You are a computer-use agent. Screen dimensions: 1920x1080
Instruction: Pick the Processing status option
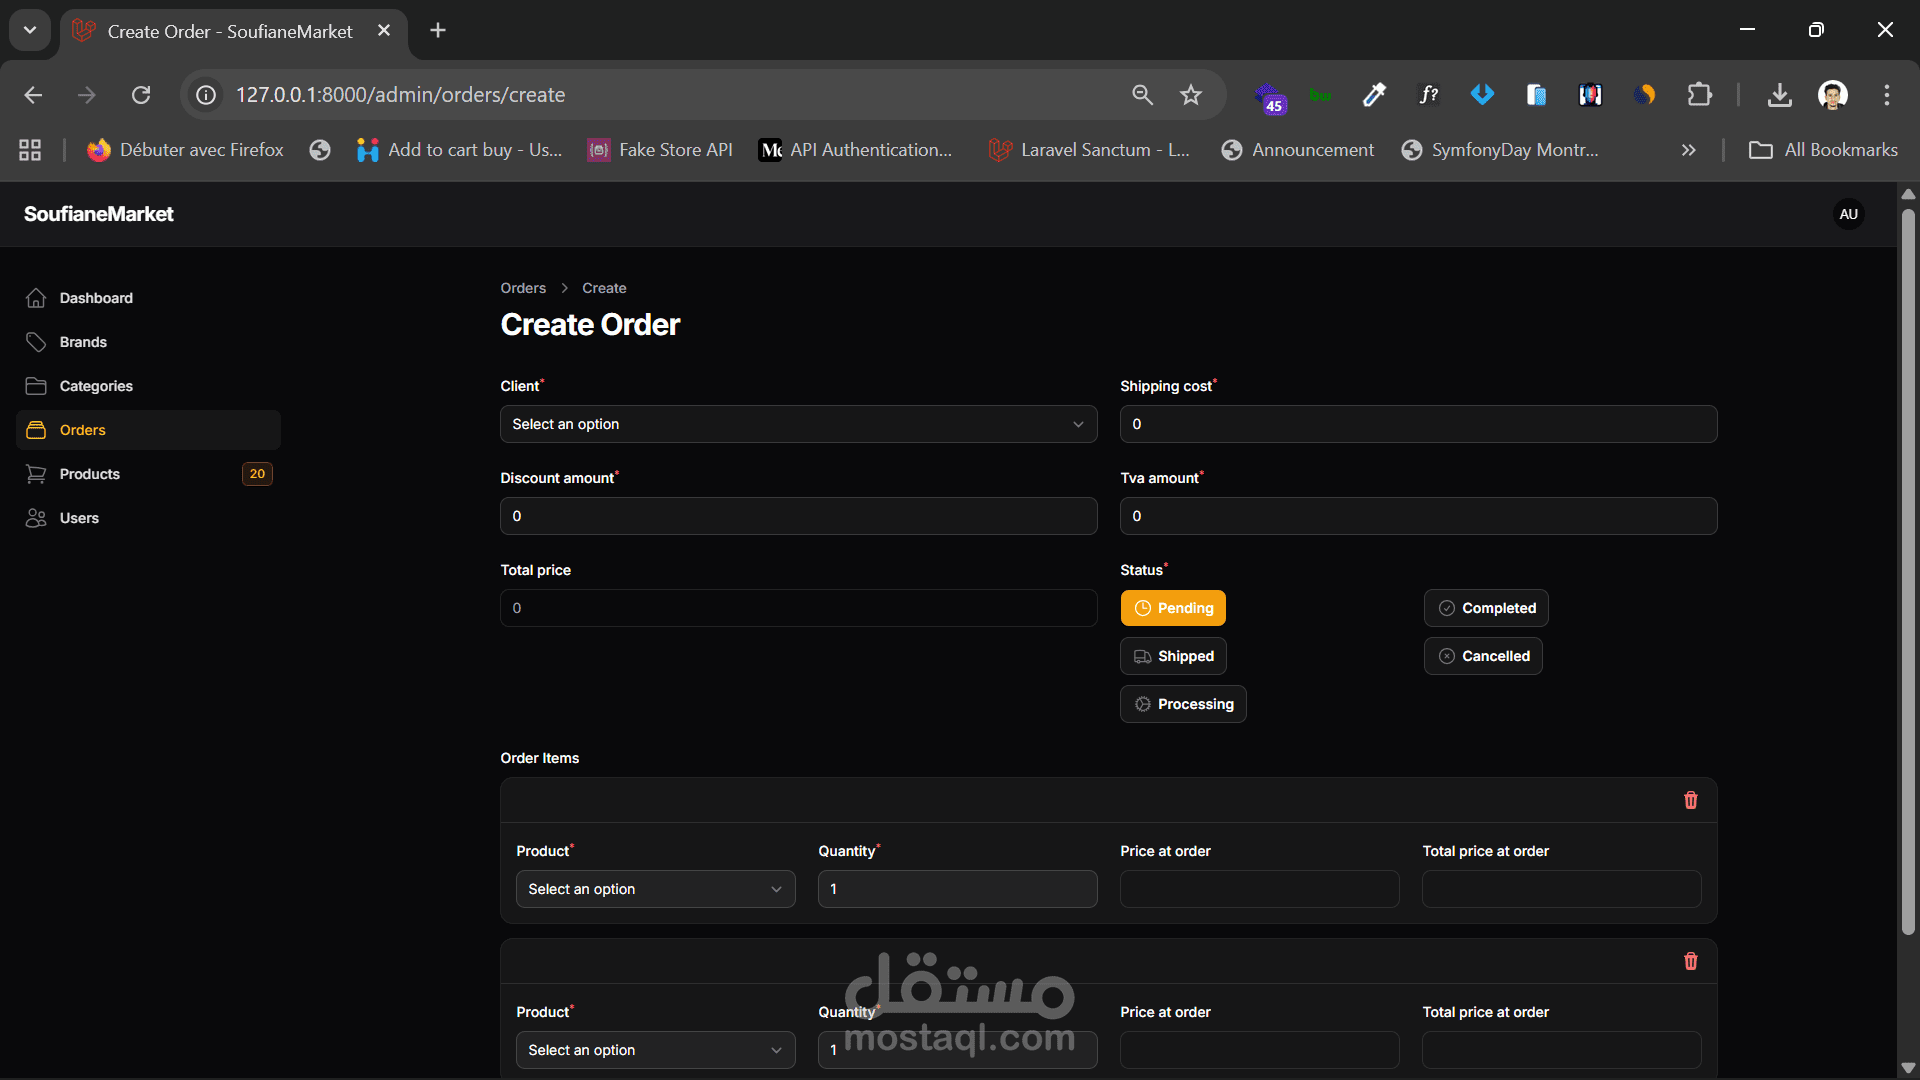[1183, 704]
